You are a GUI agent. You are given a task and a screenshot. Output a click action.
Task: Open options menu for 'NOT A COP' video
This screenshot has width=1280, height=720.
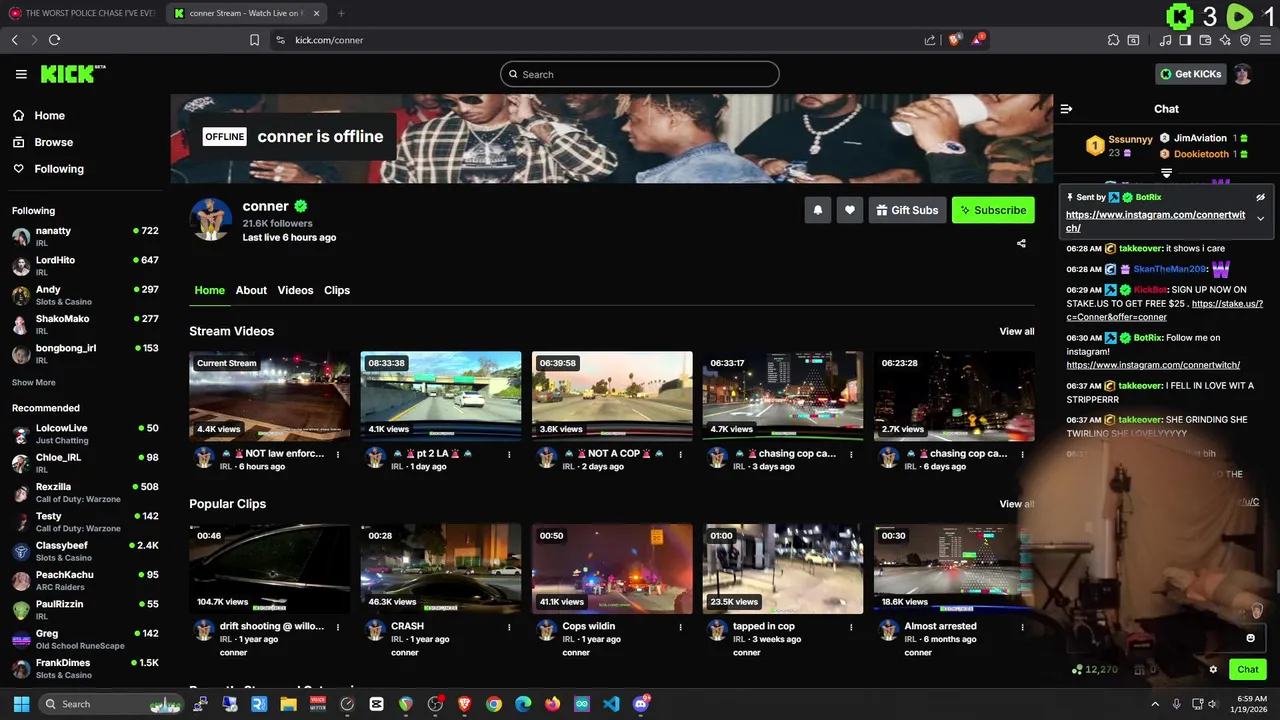(x=680, y=454)
